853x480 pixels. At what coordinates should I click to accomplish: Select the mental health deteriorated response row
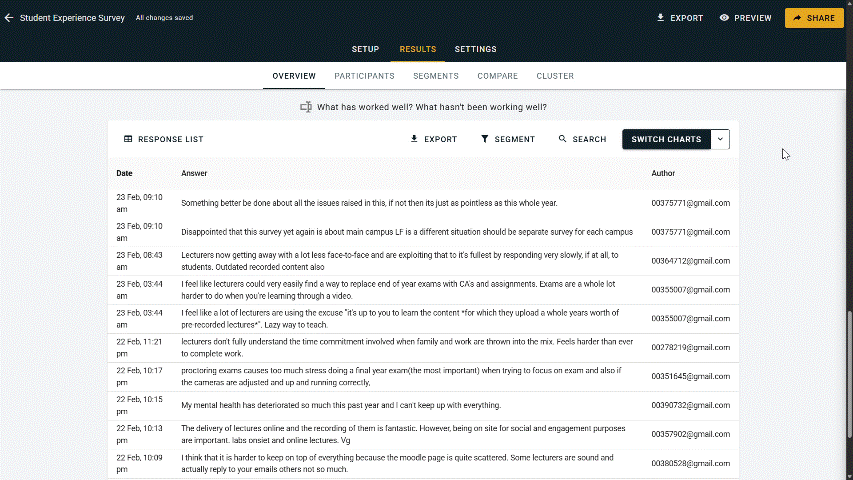coord(340,405)
